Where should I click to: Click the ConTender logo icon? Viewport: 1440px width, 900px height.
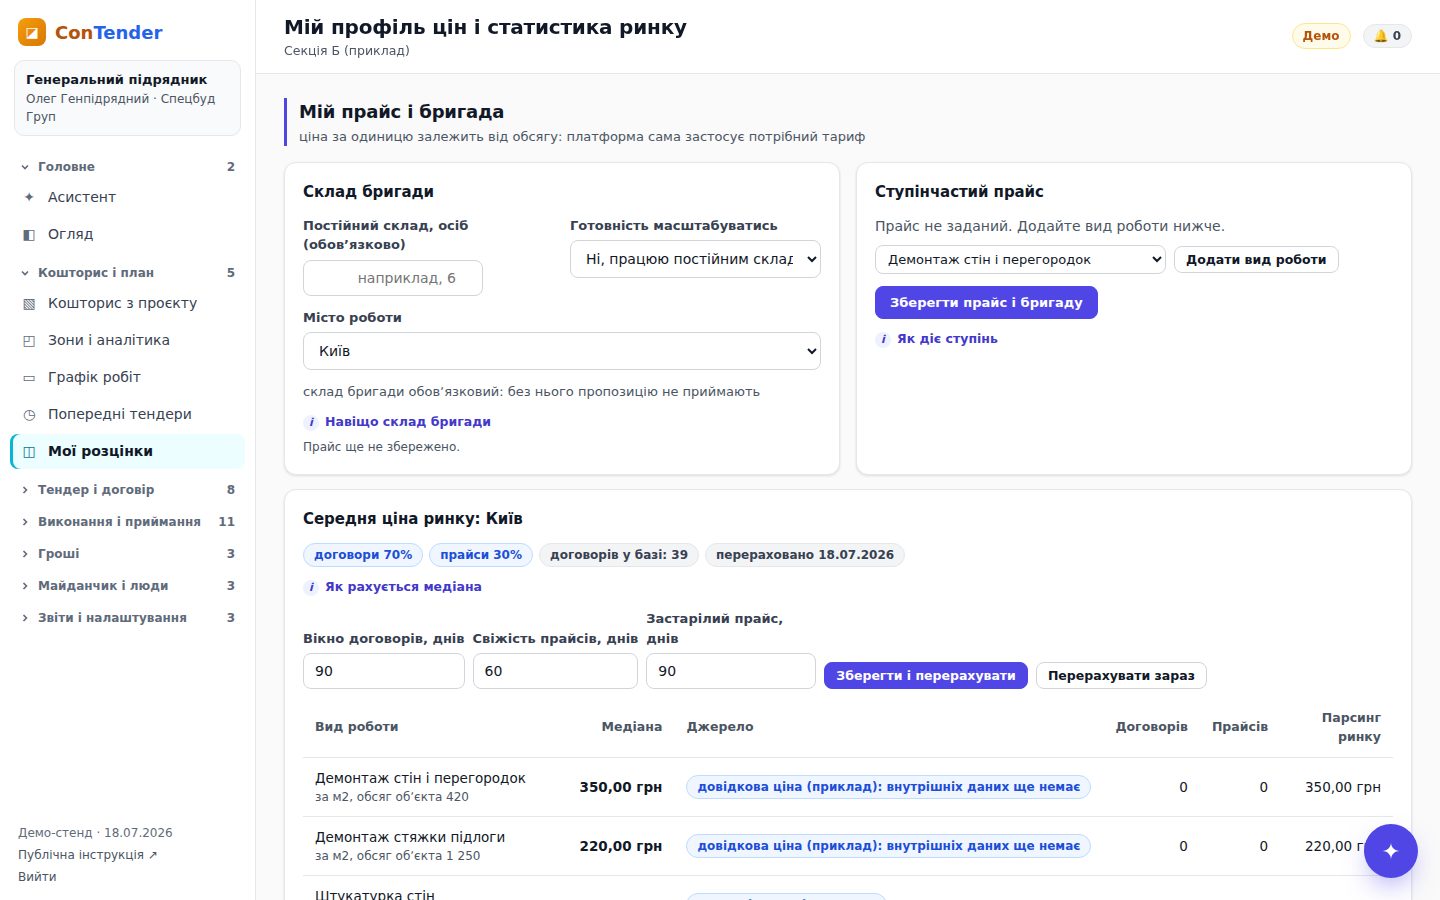[32, 32]
